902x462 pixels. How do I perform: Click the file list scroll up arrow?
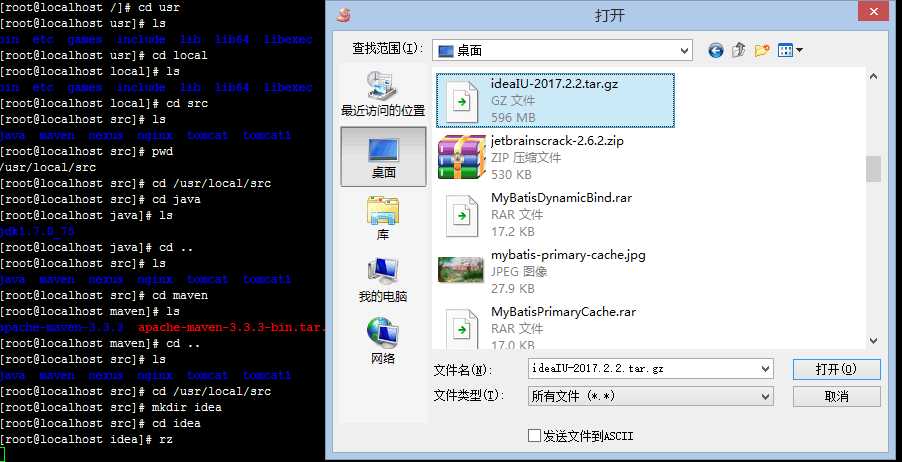click(874, 76)
